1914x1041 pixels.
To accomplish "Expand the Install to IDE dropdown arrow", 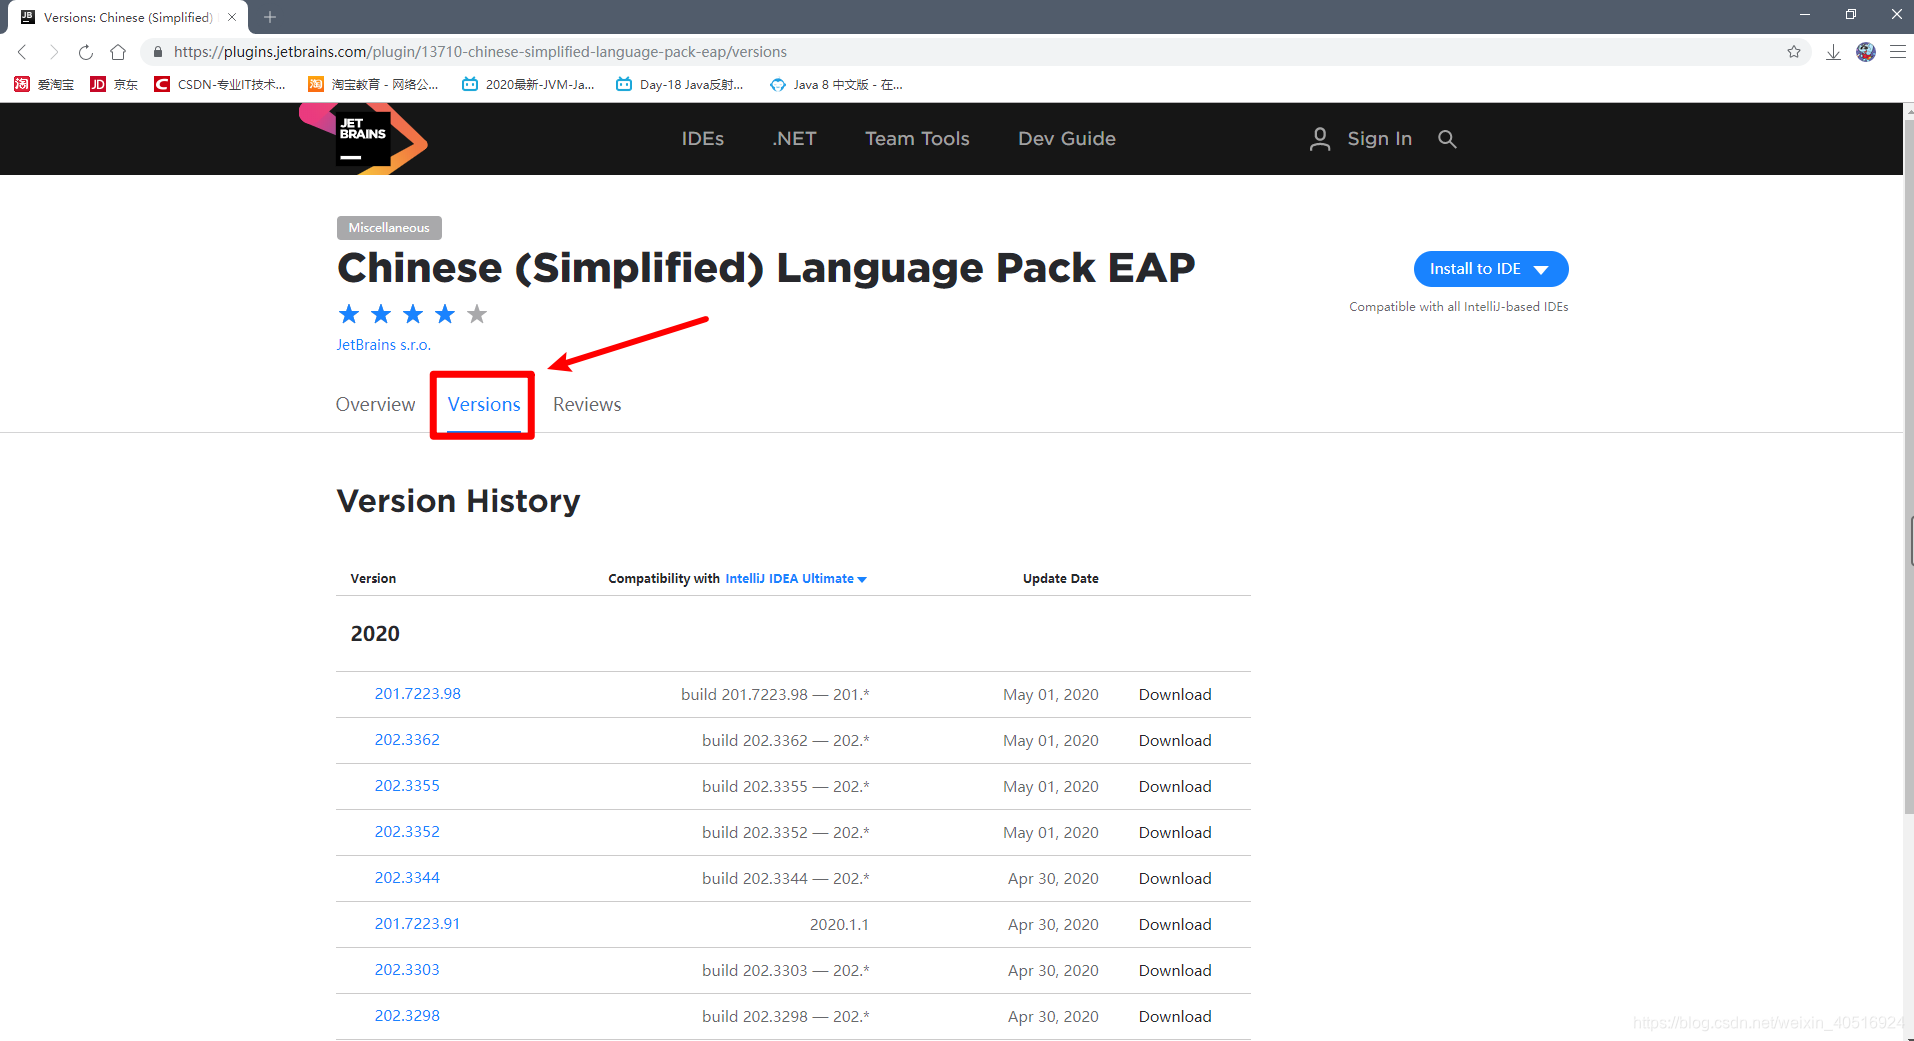I will coord(1541,269).
